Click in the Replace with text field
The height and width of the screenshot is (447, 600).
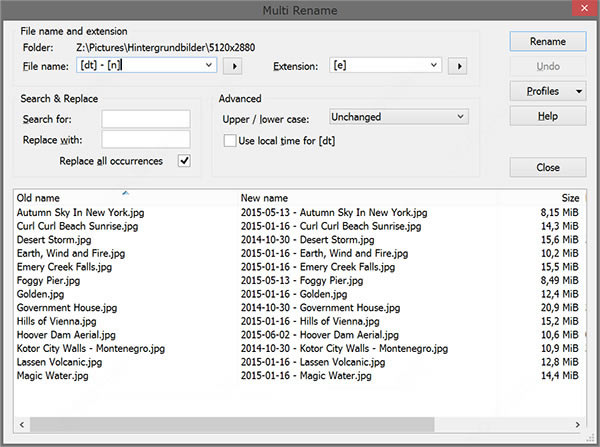(x=146, y=139)
